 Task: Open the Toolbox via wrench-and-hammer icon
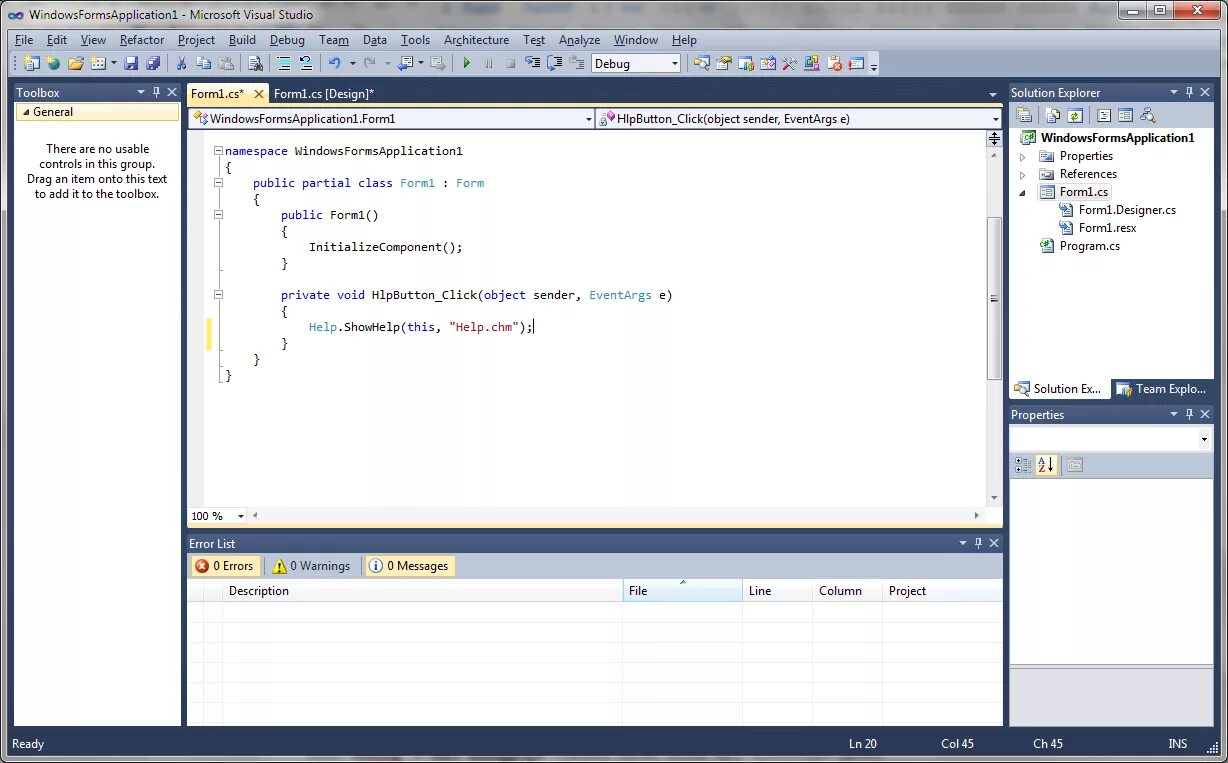[789, 63]
